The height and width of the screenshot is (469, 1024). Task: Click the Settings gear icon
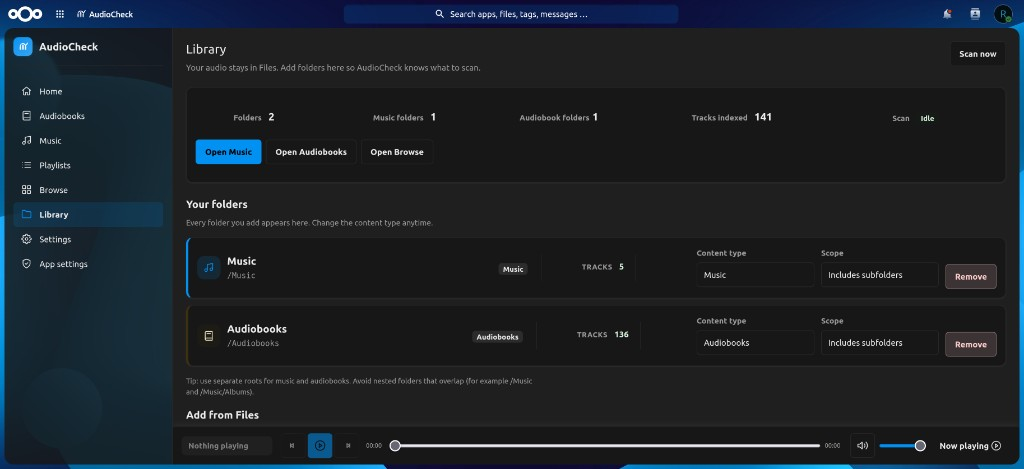[x=26, y=239]
